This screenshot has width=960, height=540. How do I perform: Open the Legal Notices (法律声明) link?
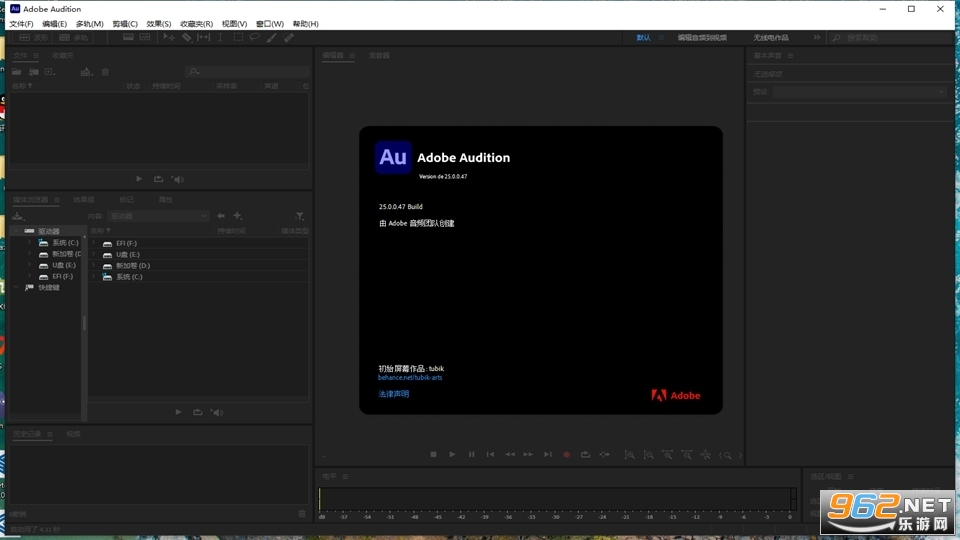point(394,394)
